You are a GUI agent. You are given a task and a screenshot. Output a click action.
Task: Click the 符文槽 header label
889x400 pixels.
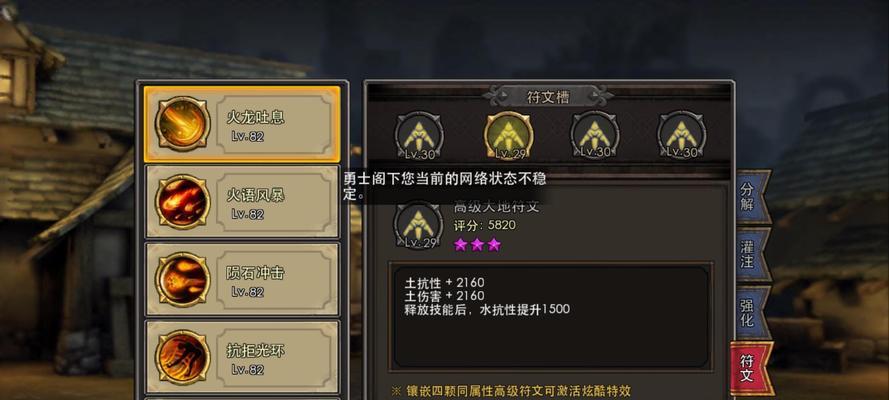pos(548,96)
